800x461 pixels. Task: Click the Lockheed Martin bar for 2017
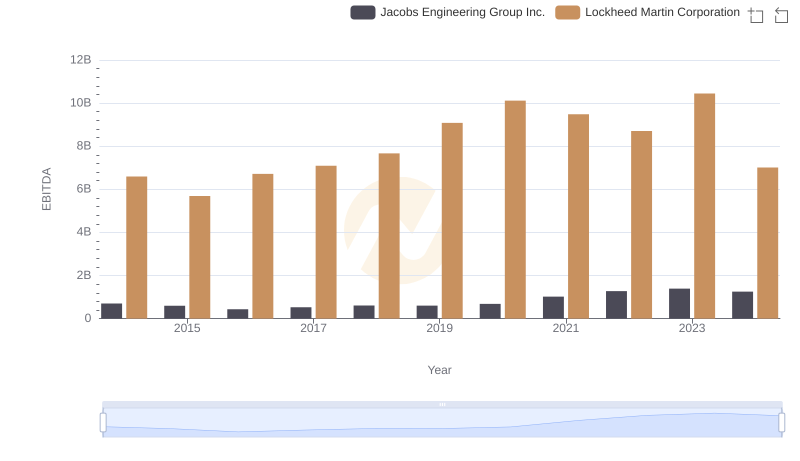pyautogui.click(x=326, y=242)
